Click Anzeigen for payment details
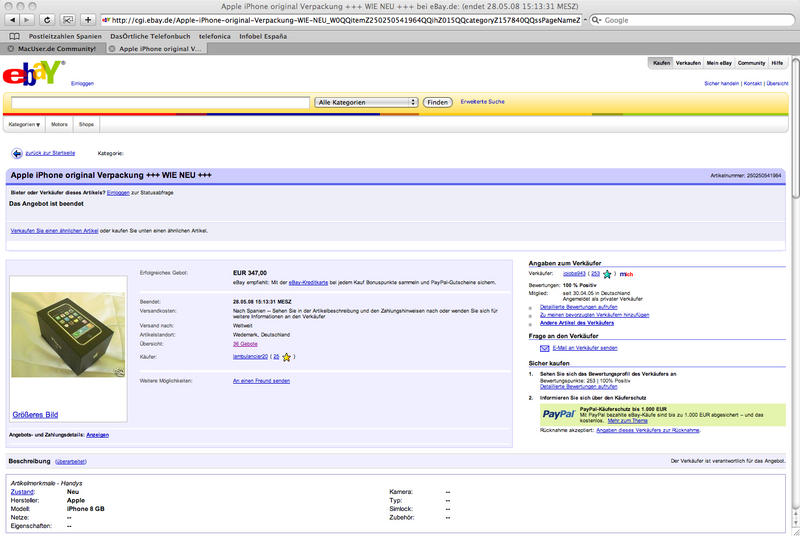Image resolution: width=800 pixels, height=536 pixels. tap(97, 435)
